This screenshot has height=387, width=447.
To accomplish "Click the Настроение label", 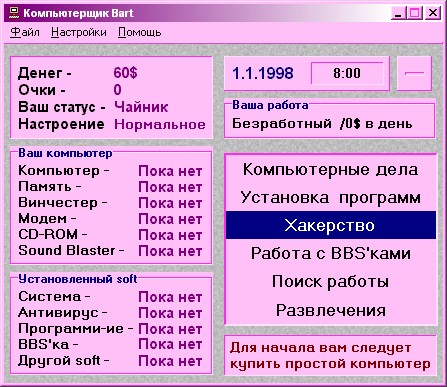I will pos(61,124).
